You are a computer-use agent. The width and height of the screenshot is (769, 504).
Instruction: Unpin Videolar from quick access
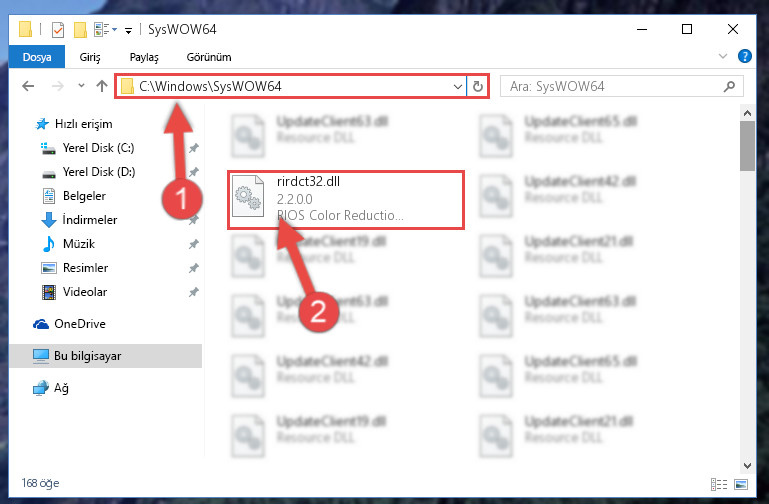[194, 292]
